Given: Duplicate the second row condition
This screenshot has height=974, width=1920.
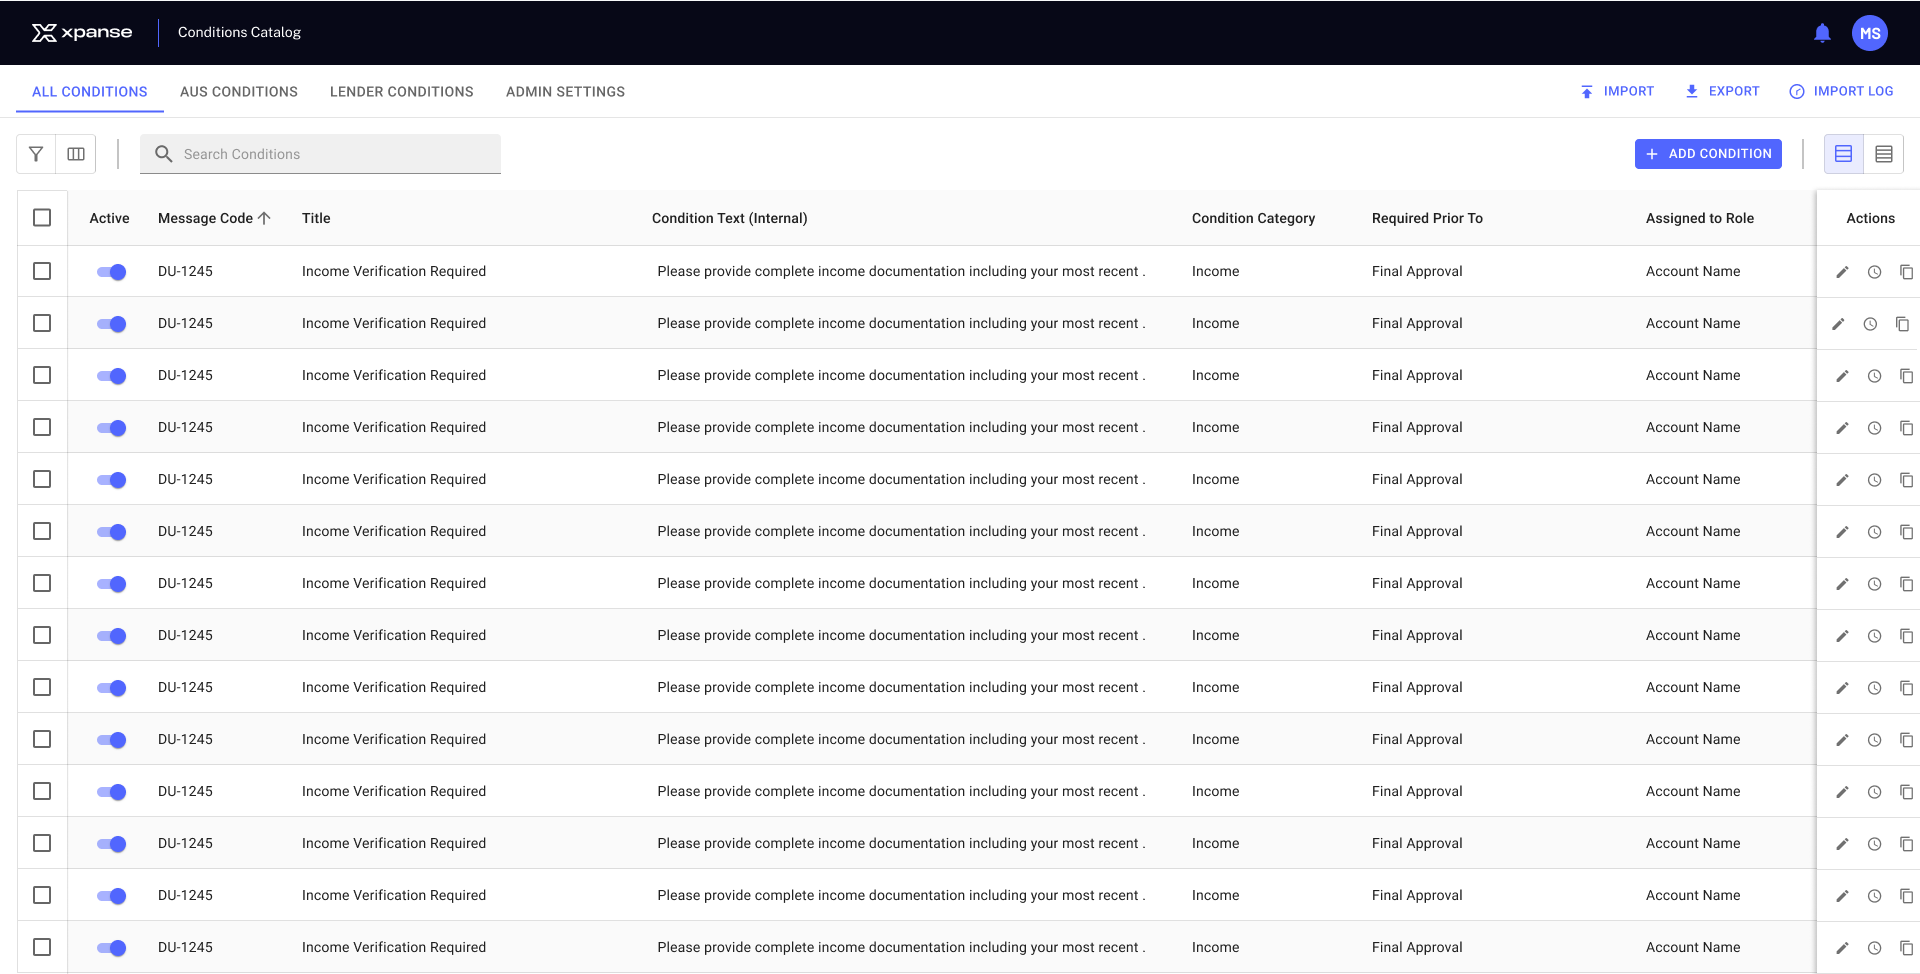Looking at the screenshot, I should coord(1902,324).
